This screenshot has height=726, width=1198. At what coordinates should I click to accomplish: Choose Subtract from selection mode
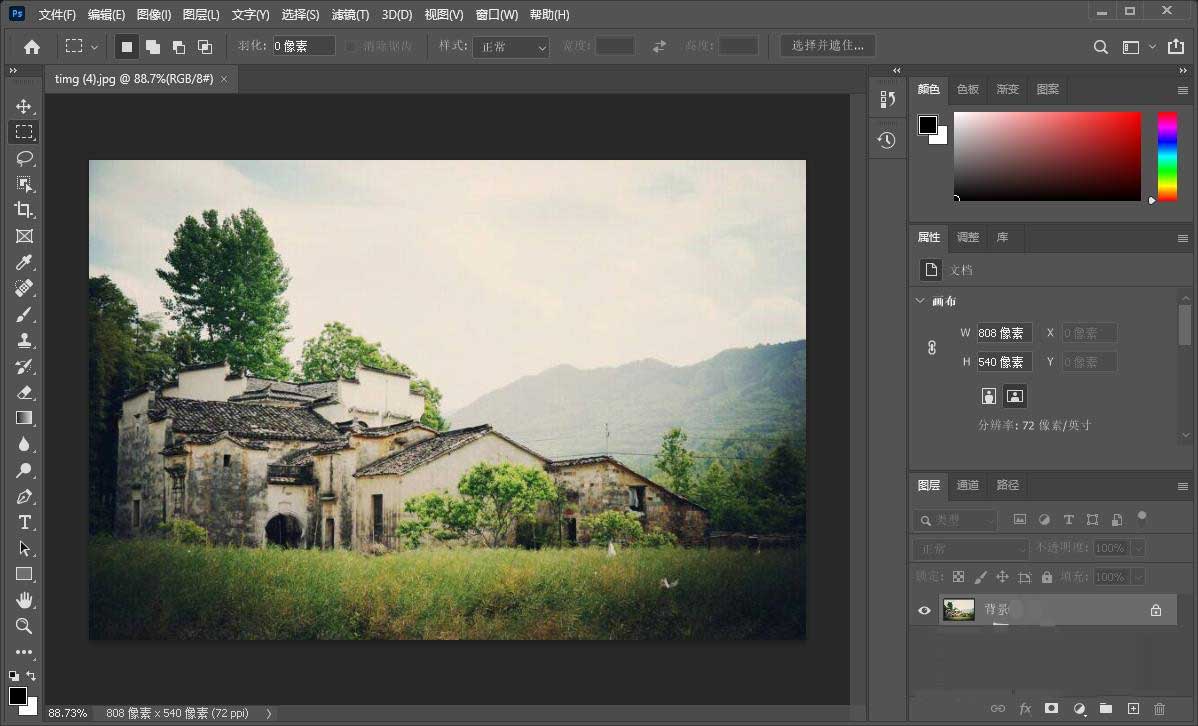click(x=179, y=47)
